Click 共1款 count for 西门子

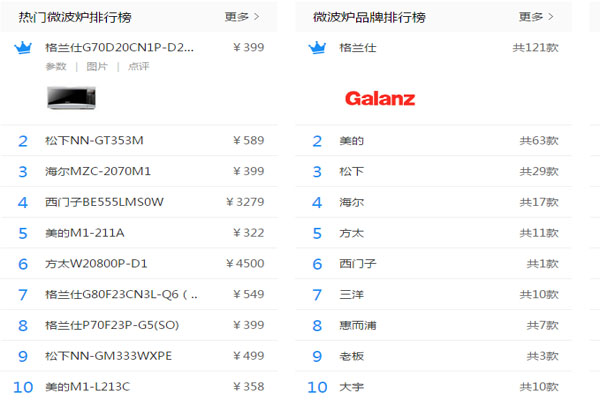(x=543, y=264)
